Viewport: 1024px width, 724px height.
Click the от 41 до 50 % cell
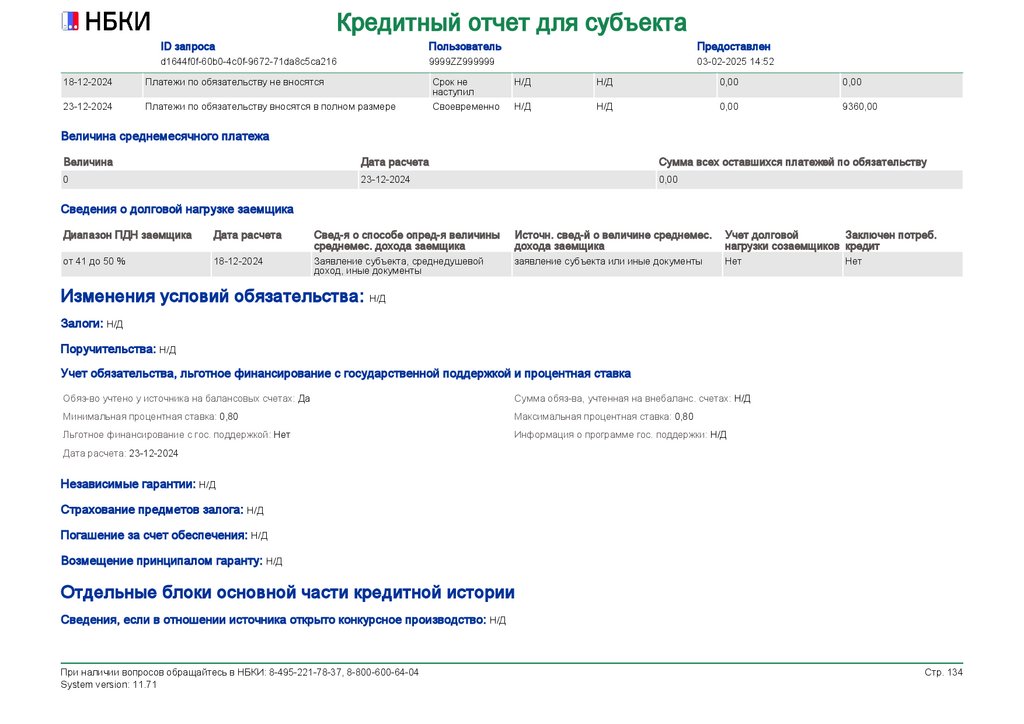(x=94, y=261)
